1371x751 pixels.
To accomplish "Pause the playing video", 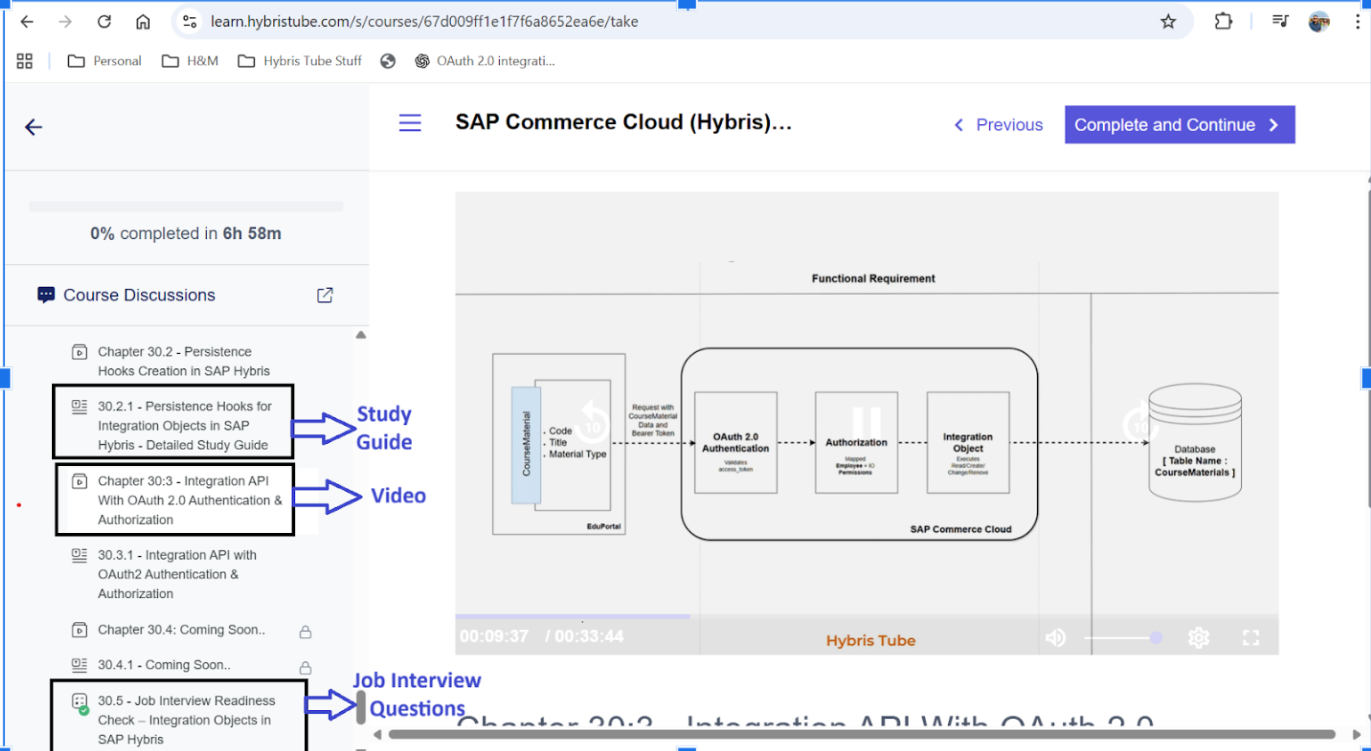I will [x=866, y=424].
